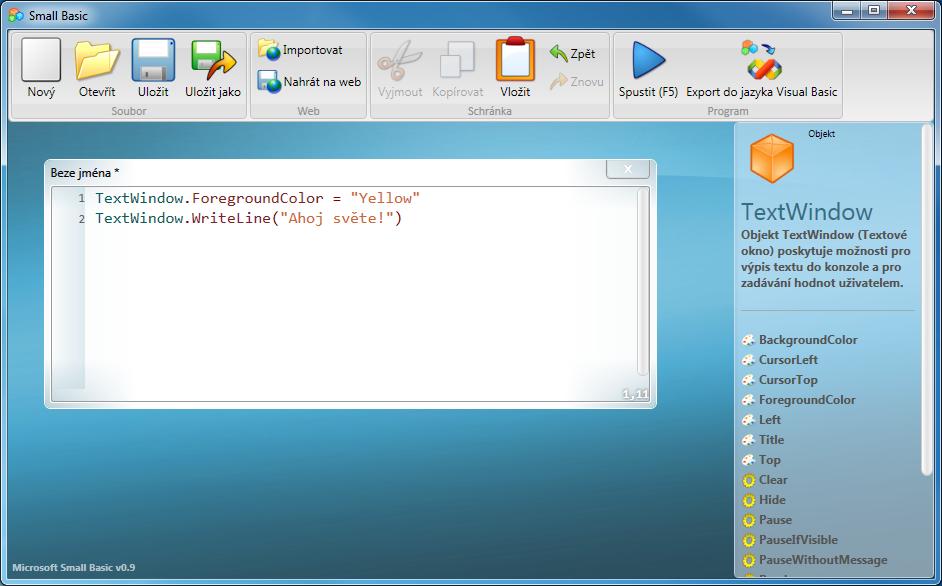Close the Small Basic application window
Screen dimensions: 942x586
tap(911, 10)
